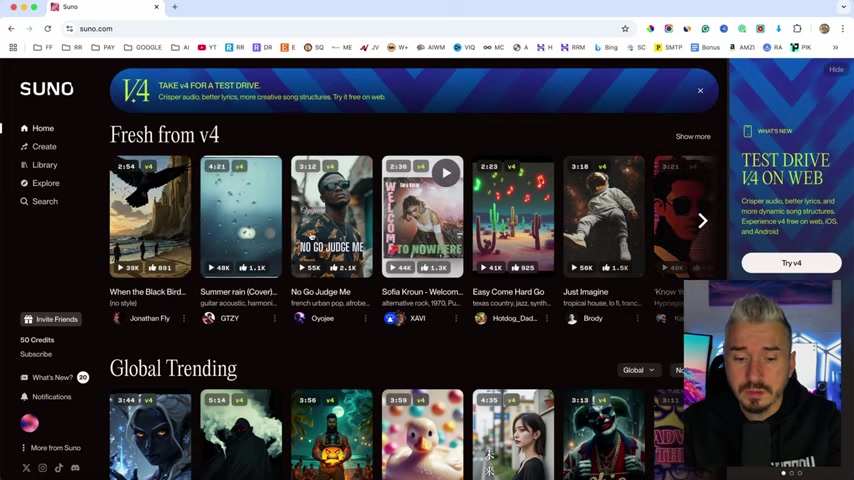Reload the page in the browser

click(48, 29)
